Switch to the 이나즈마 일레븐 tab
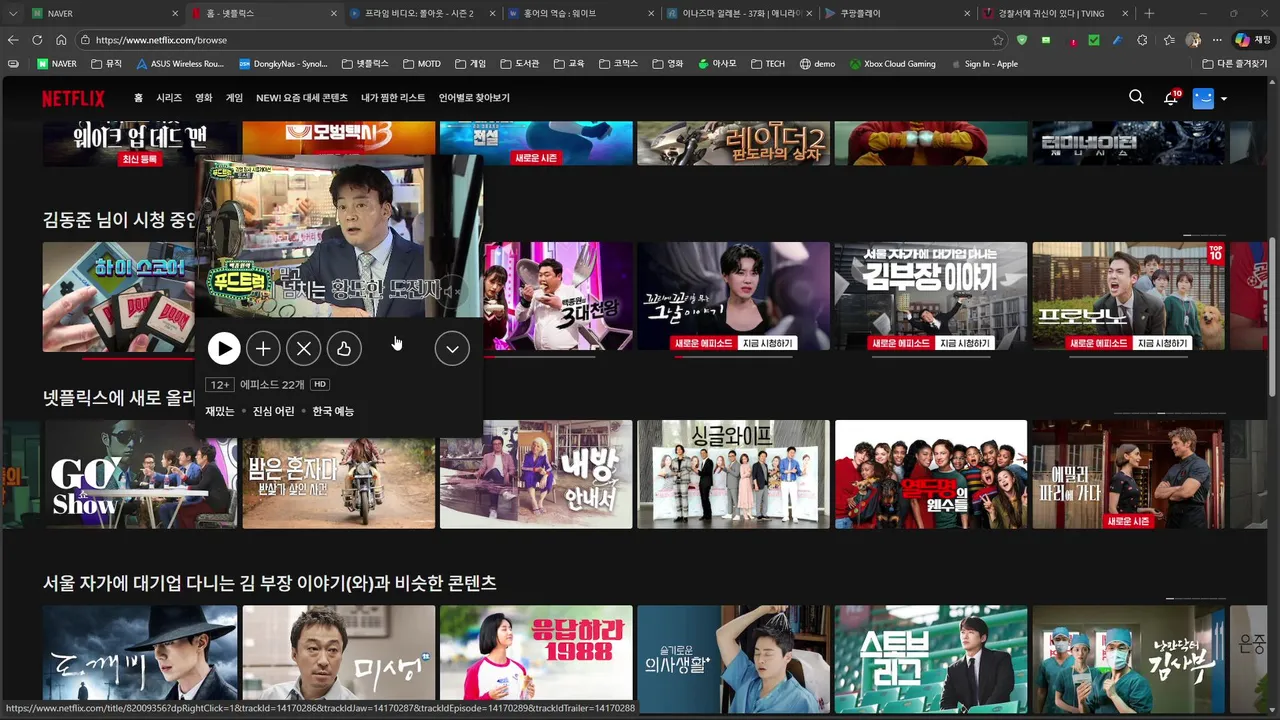 tap(740, 14)
